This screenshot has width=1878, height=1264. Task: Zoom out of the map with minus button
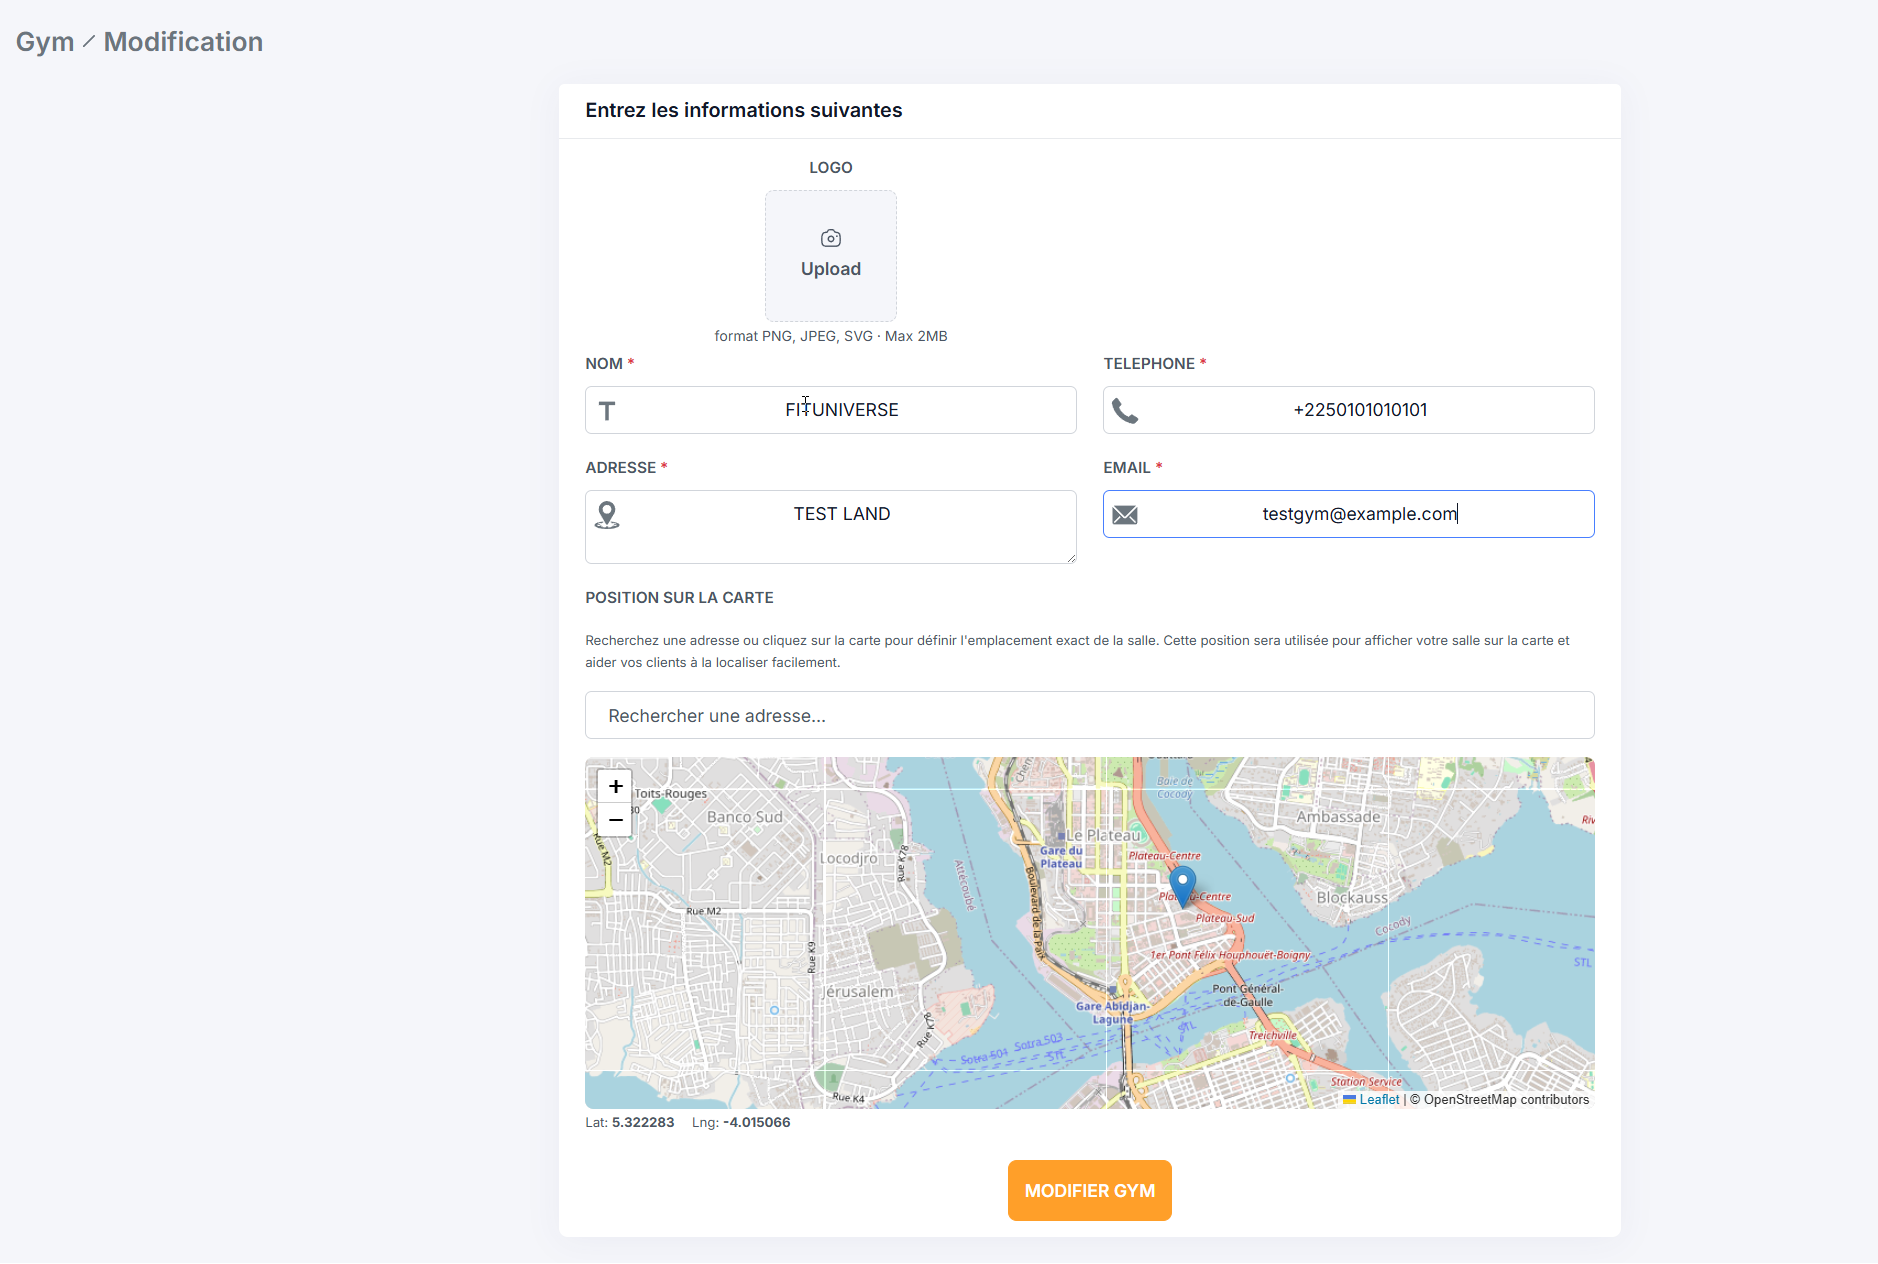(x=615, y=819)
